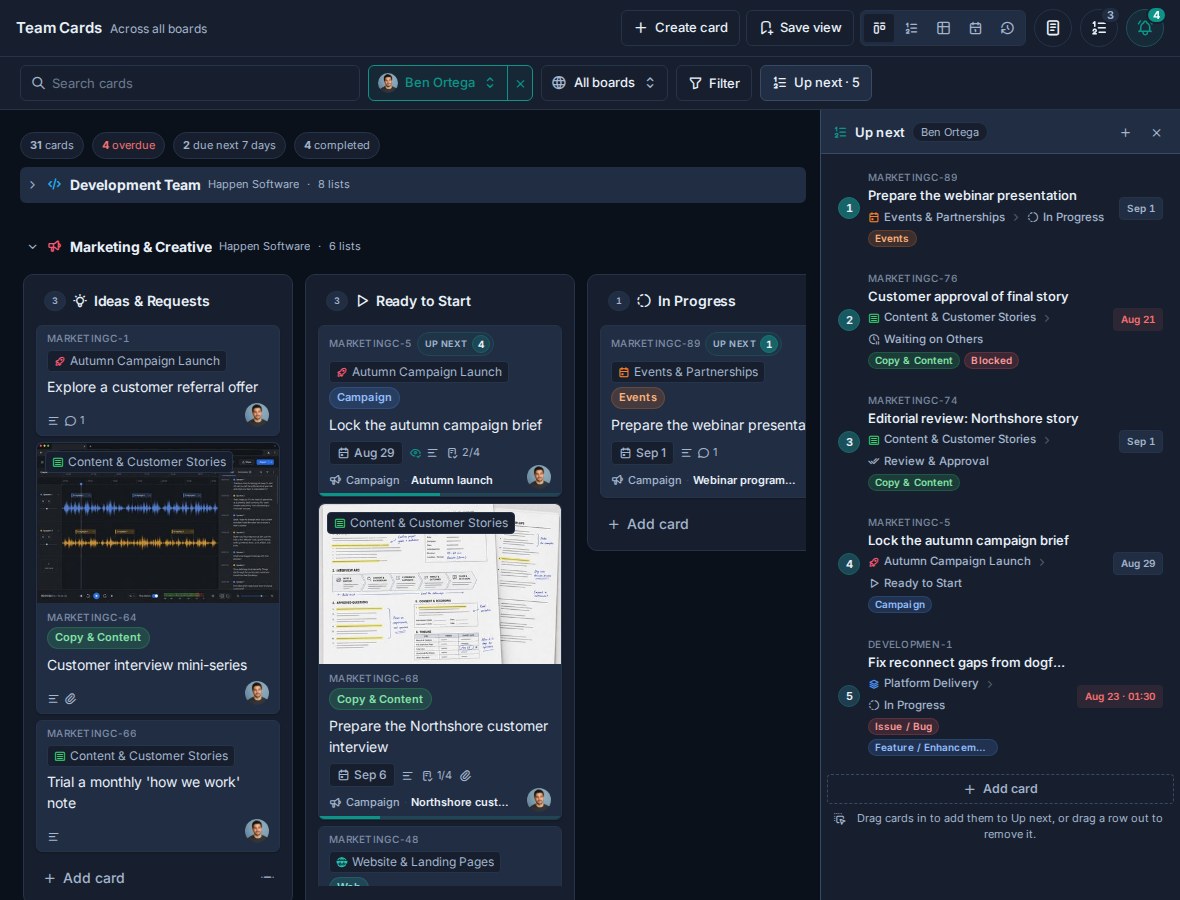The height and width of the screenshot is (900, 1180).
Task: Switch to the calendar view icon
Action: pyautogui.click(x=975, y=28)
